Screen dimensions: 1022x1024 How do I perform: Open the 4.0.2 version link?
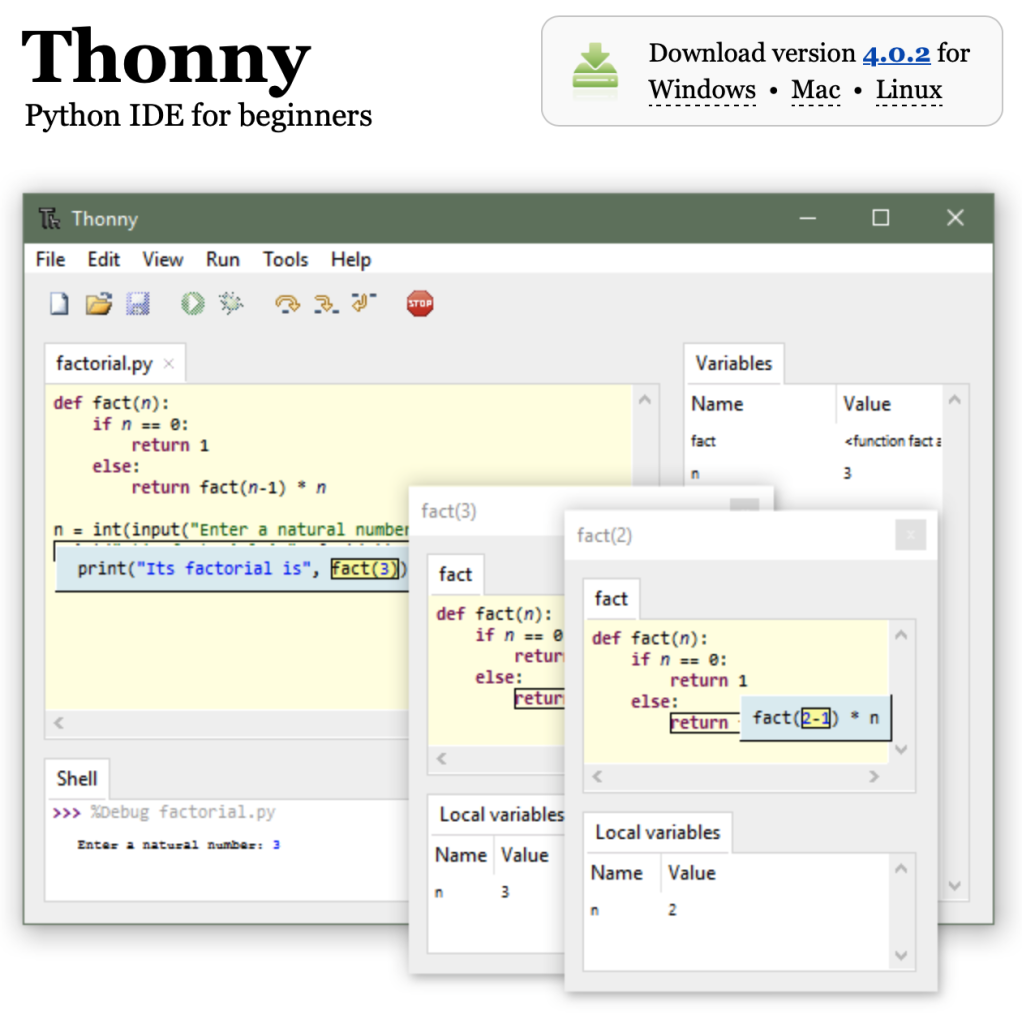(x=896, y=54)
